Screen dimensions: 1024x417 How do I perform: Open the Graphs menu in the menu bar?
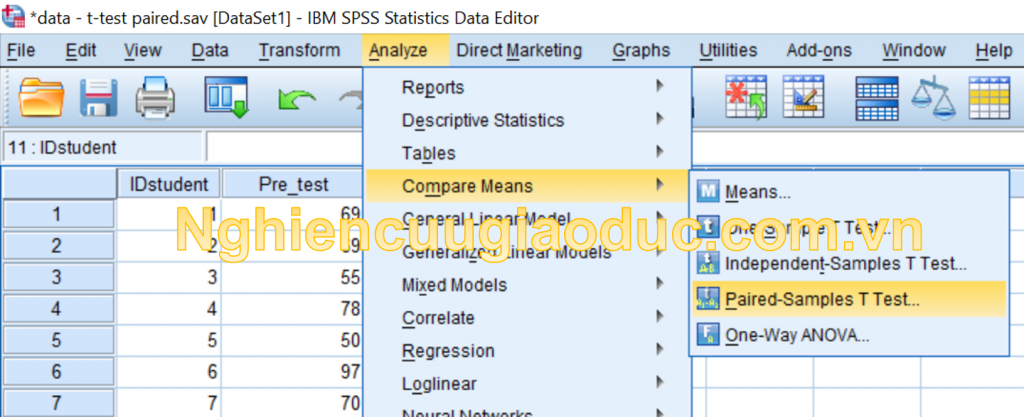point(641,50)
